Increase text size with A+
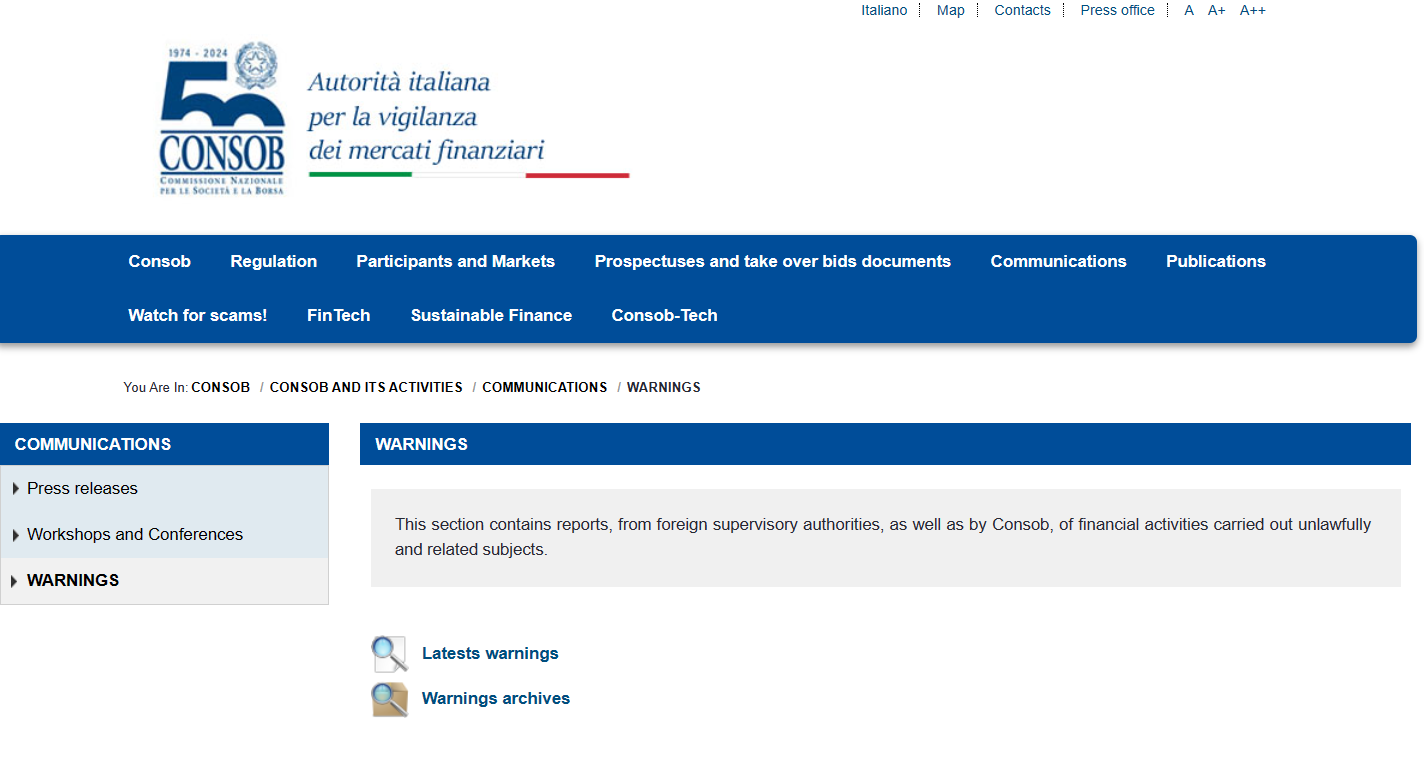 click(1216, 10)
